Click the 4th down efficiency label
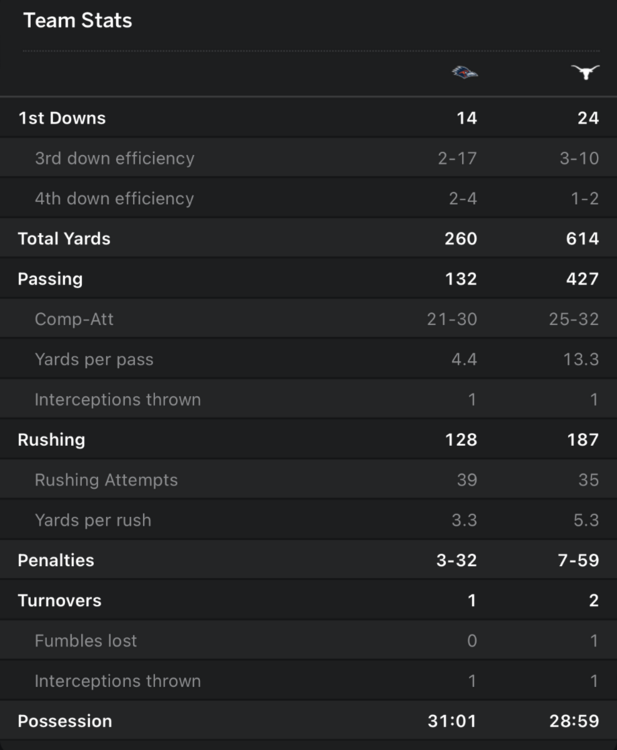Screen dimensions: 617x750 point(114,198)
